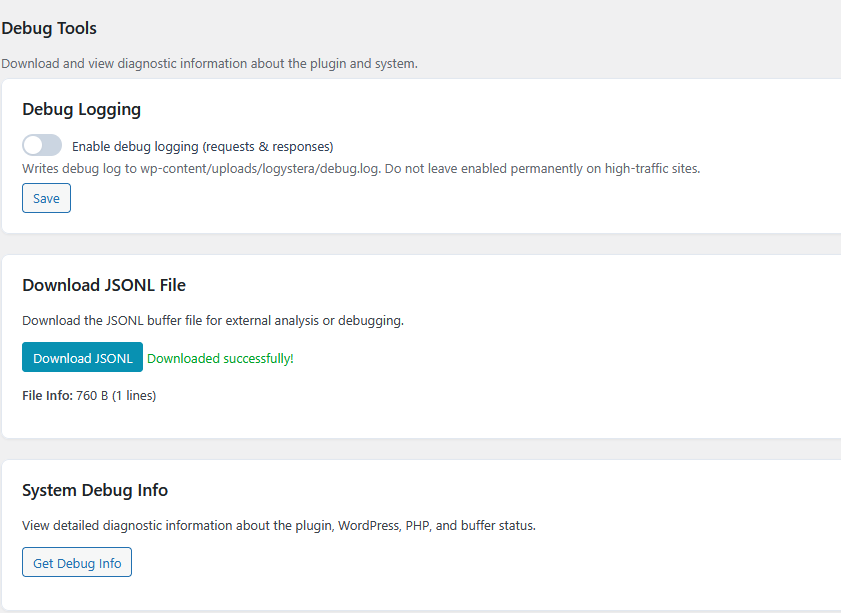Screen dimensions: 841x613
Task: Click the System Debug Info heading
Action: pos(95,490)
